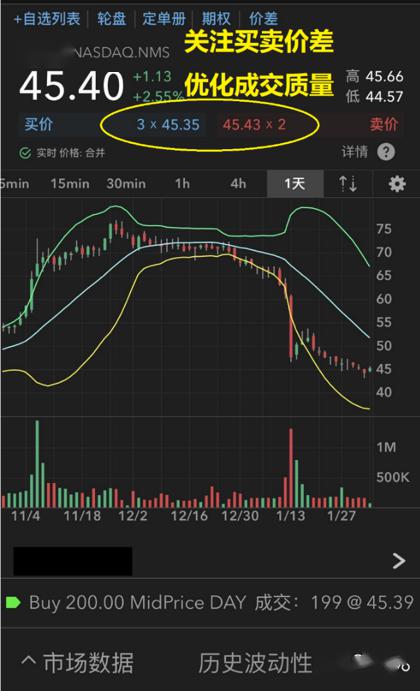420x691 pixels.
Task: Switch chart to 4h interval
Action: (x=238, y=184)
